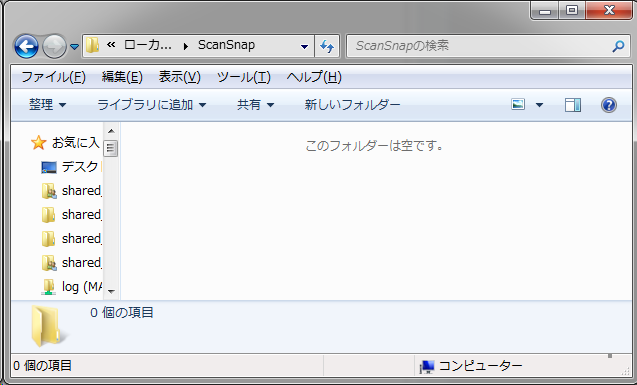Show hidden path levels via « chevron
This screenshot has height=385, width=637.
[110, 45]
